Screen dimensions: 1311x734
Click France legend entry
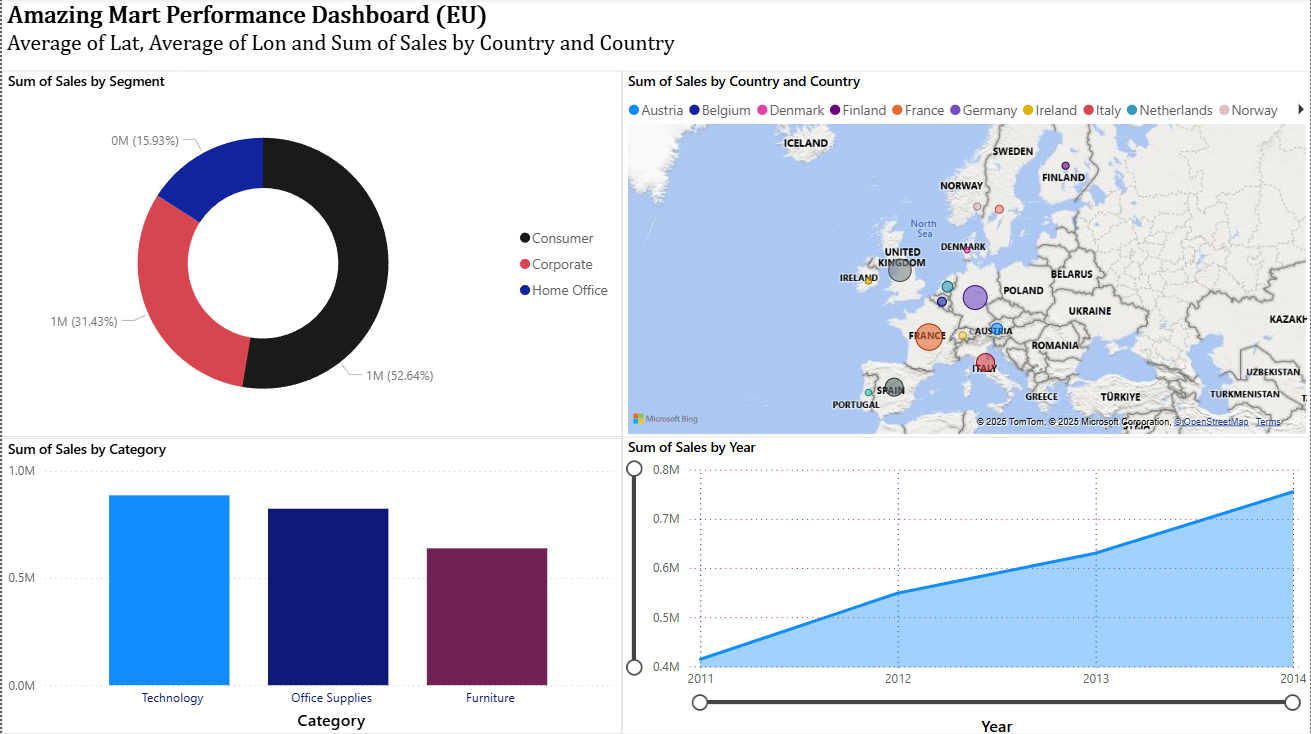pyautogui.click(x=918, y=110)
